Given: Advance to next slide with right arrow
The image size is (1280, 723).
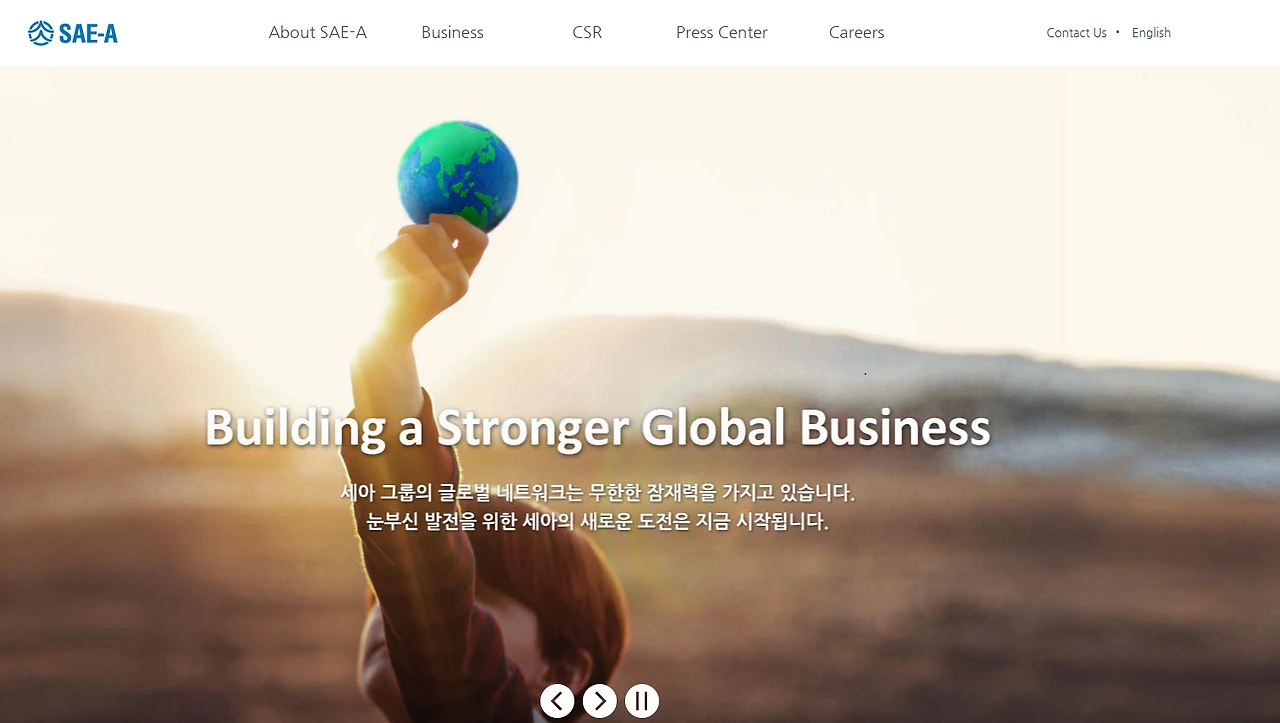Looking at the screenshot, I should [x=600, y=701].
